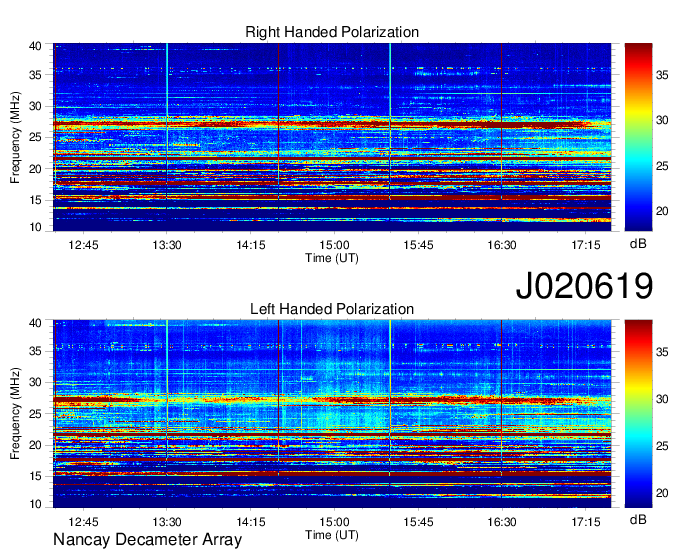
Task: Click the 35 MHz tick label of Right Handed plot
Action: 36,75
